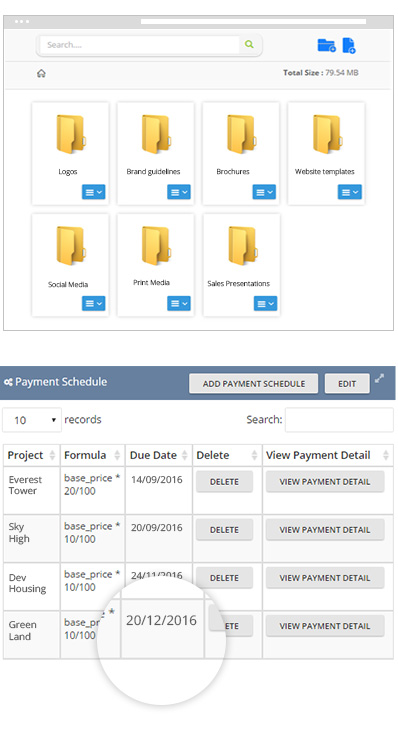Viewport: 398px width, 733px height.
Task: Click the Edit button
Action: (347, 384)
